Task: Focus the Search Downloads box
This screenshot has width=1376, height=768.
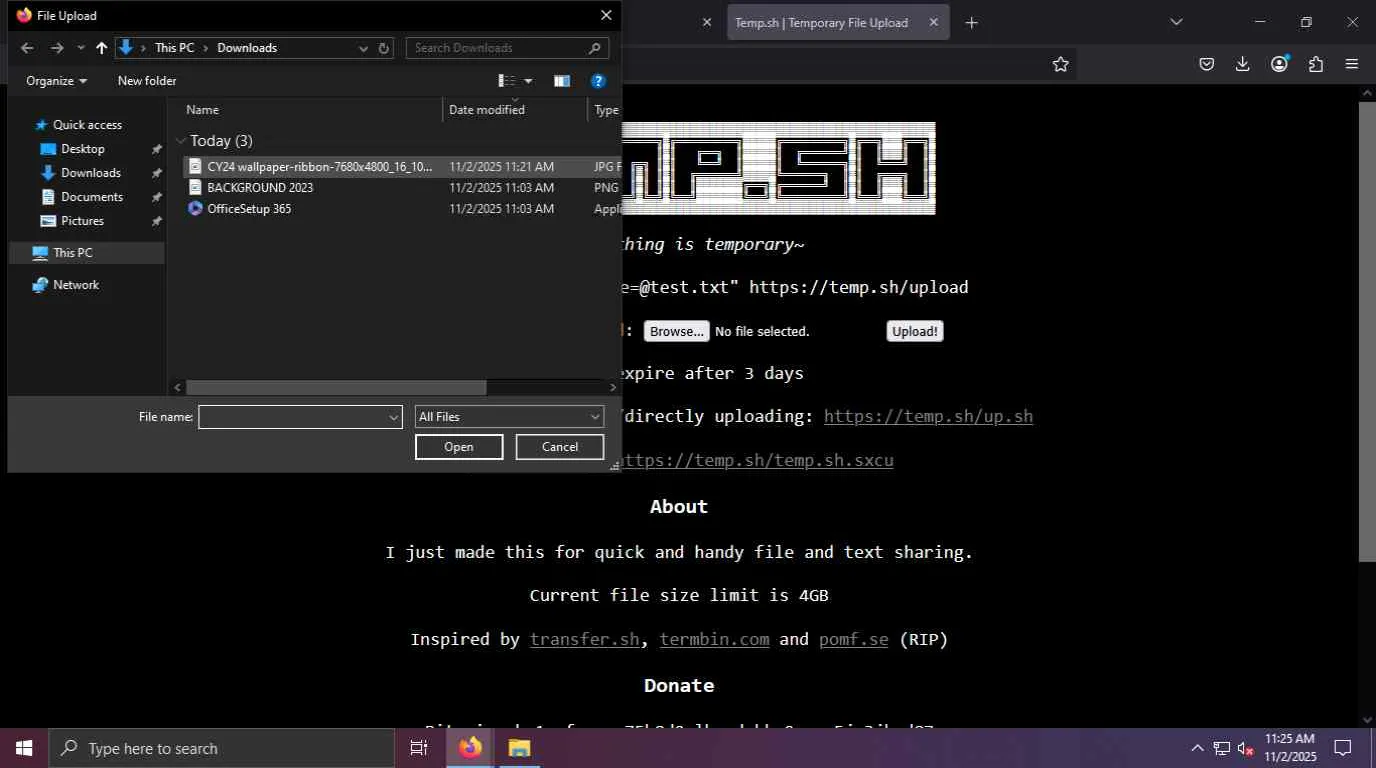Action: tap(507, 48)
